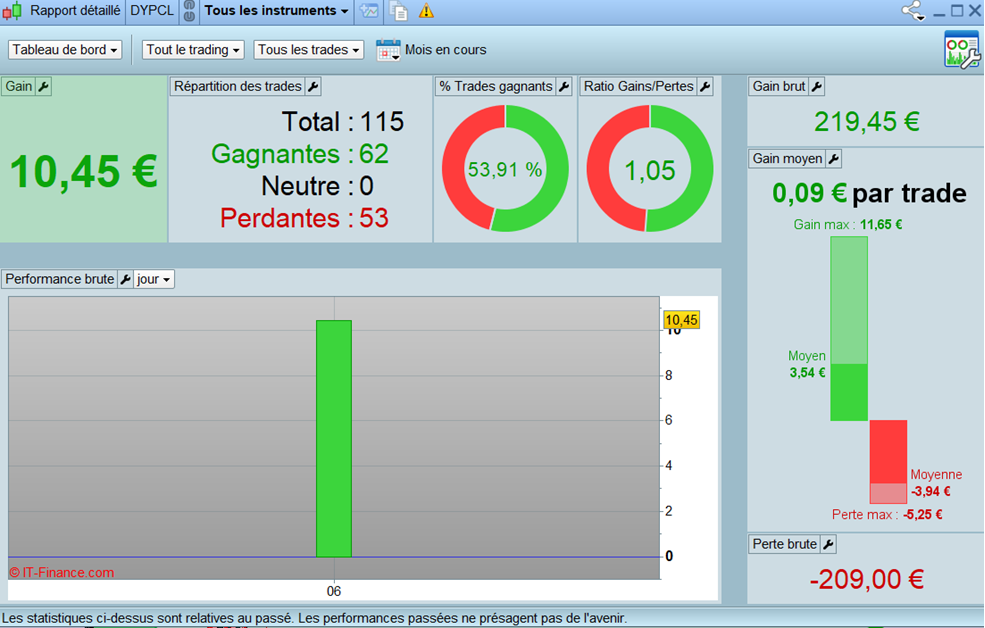Select the DYPCL account label
Viewport: 985px width, 628px height.
pos(151,11)
